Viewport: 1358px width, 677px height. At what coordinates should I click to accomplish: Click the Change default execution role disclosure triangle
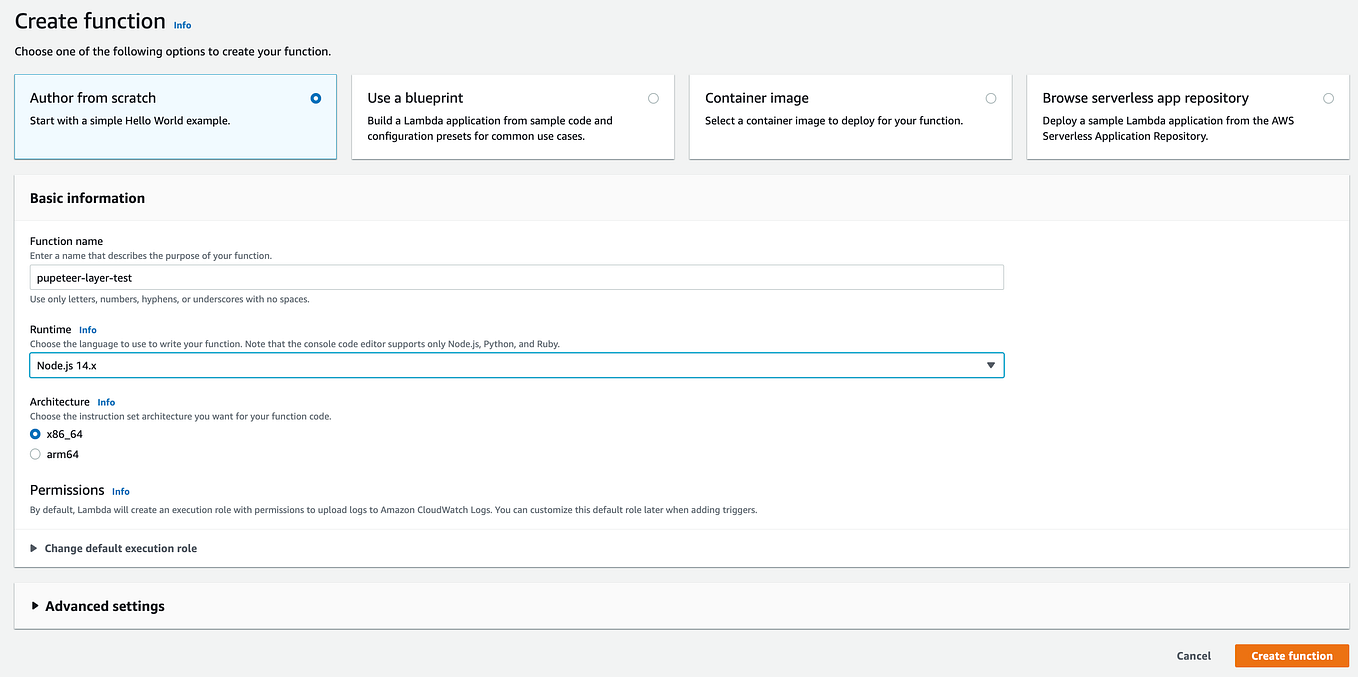[x=33, y=548]
